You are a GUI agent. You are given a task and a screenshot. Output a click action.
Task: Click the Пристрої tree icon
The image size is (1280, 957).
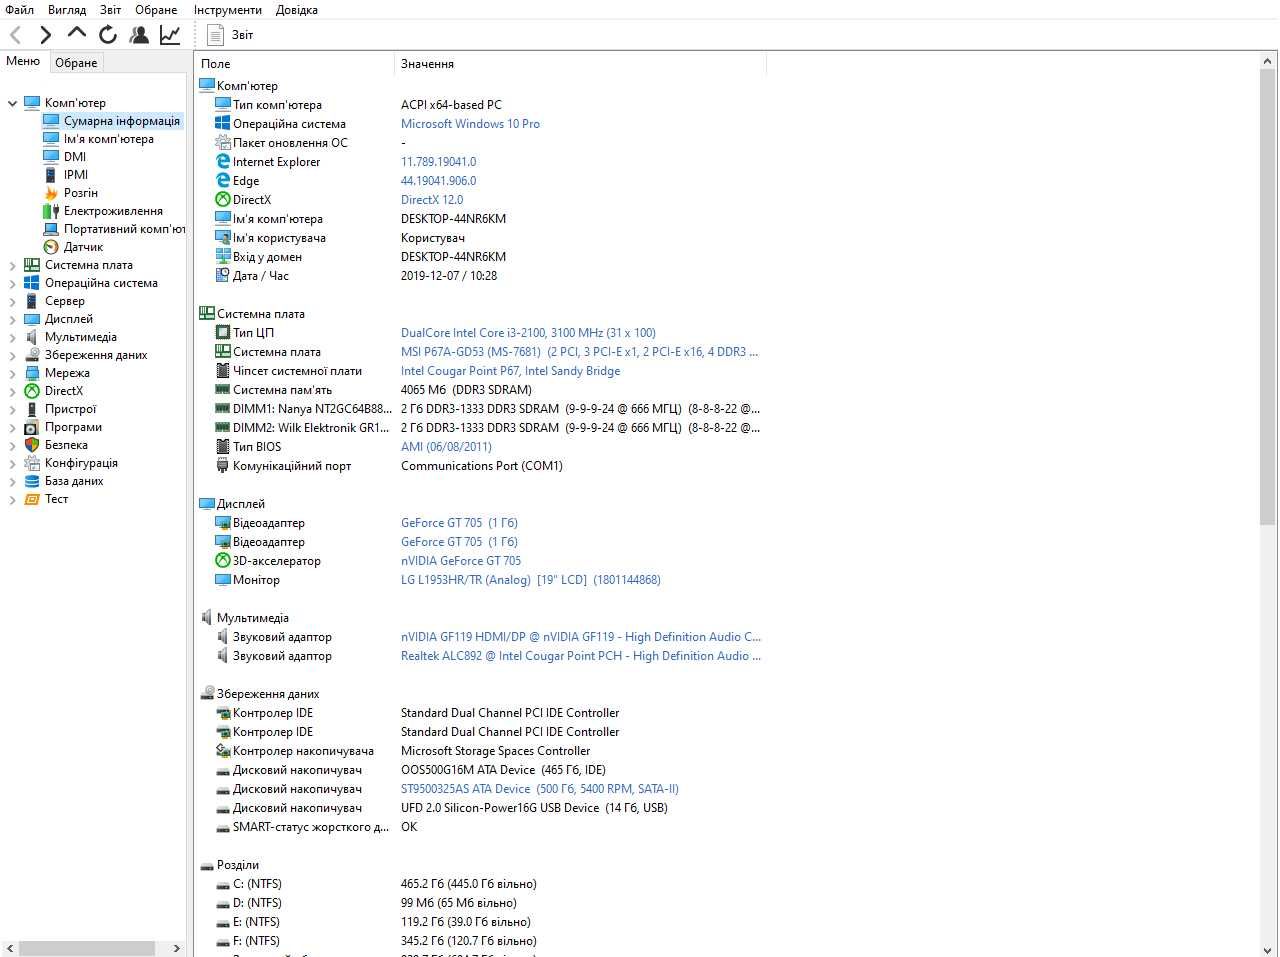tap(32, 409)
